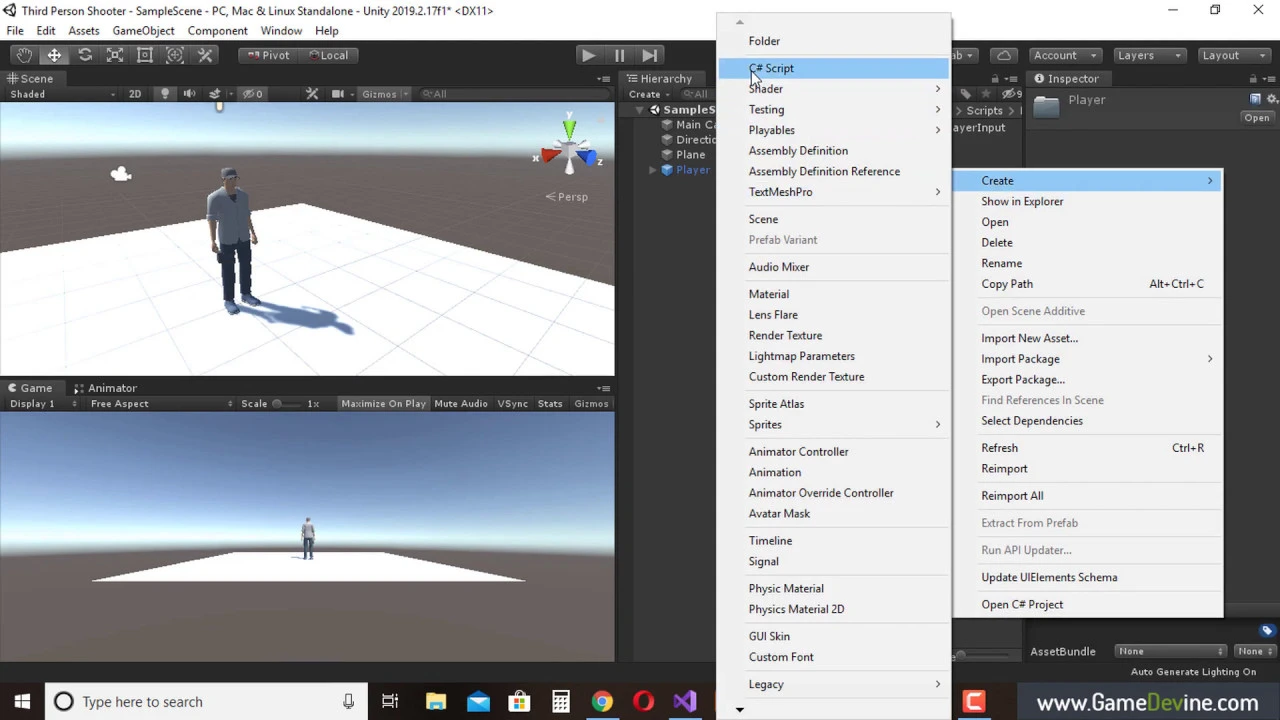Open the Gizmos dropdown in Scene view
1280x720 pixels.
[385, 94]
